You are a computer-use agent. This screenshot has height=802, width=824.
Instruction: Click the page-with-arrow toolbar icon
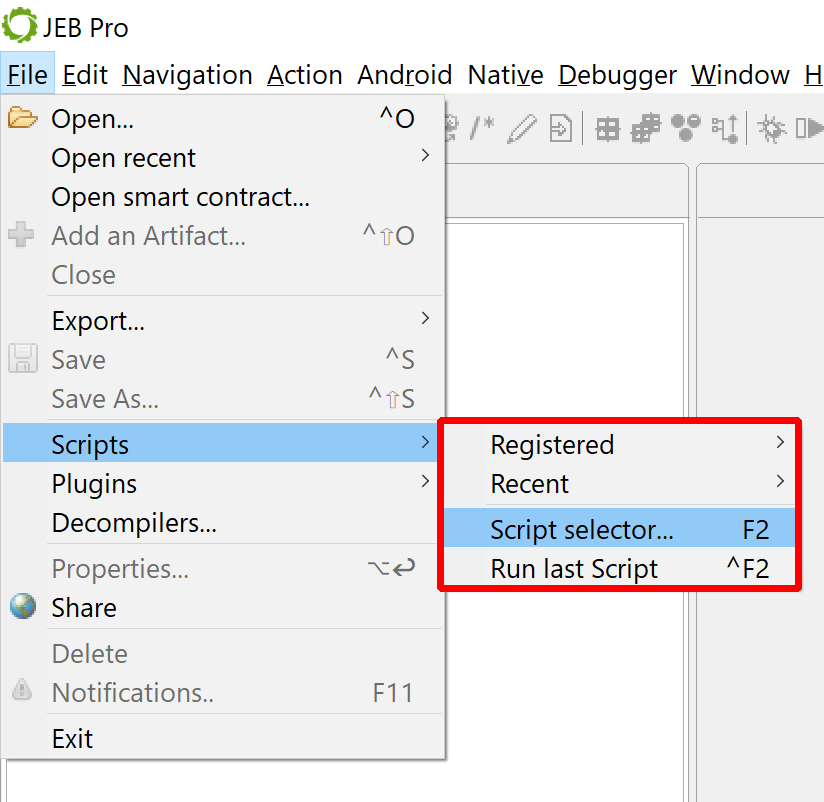click(x=560, y=128)
